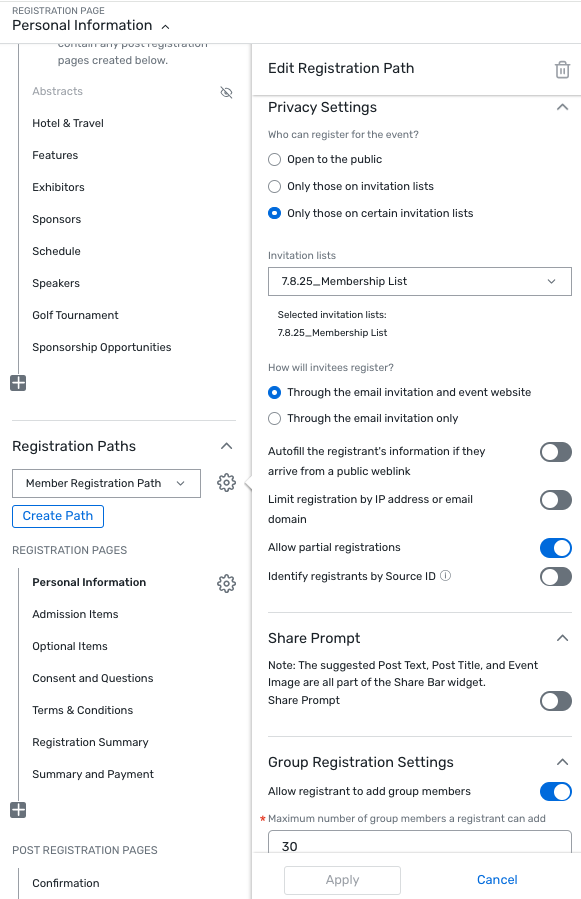The width and height of the screenshot is (581, 899).
Task: Disable Allow partial registrations toggle
Action: [x=556, y=548]
